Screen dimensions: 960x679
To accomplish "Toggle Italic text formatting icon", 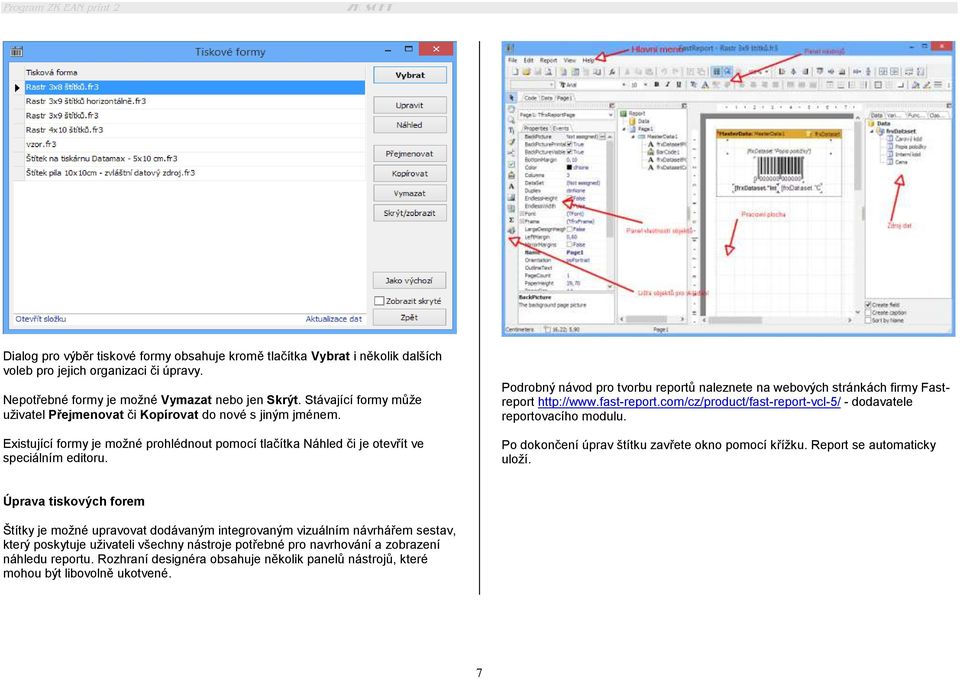I will 667,84.
